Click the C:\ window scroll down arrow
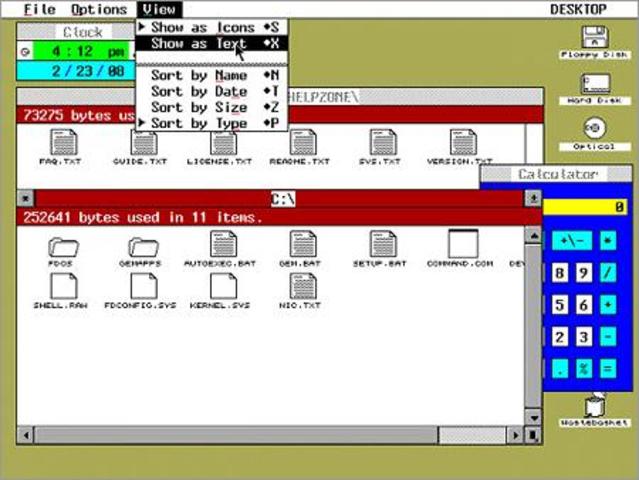 (533, 418)
